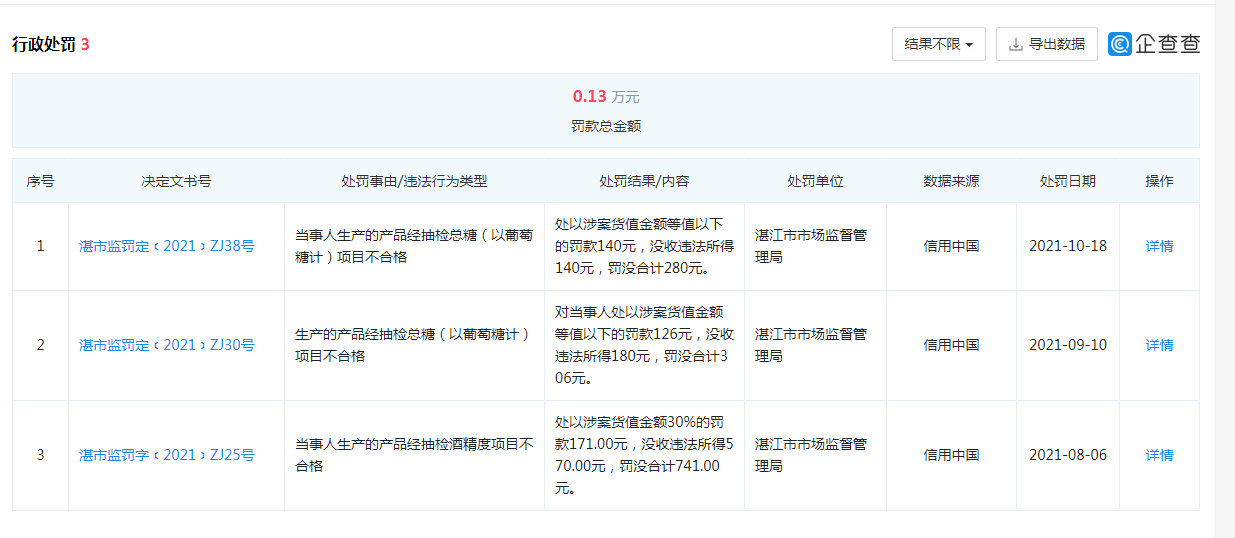View 详情 for the 2021-08-06 penalty
Screen dimensions: 1235x538
coord(1159,455)
